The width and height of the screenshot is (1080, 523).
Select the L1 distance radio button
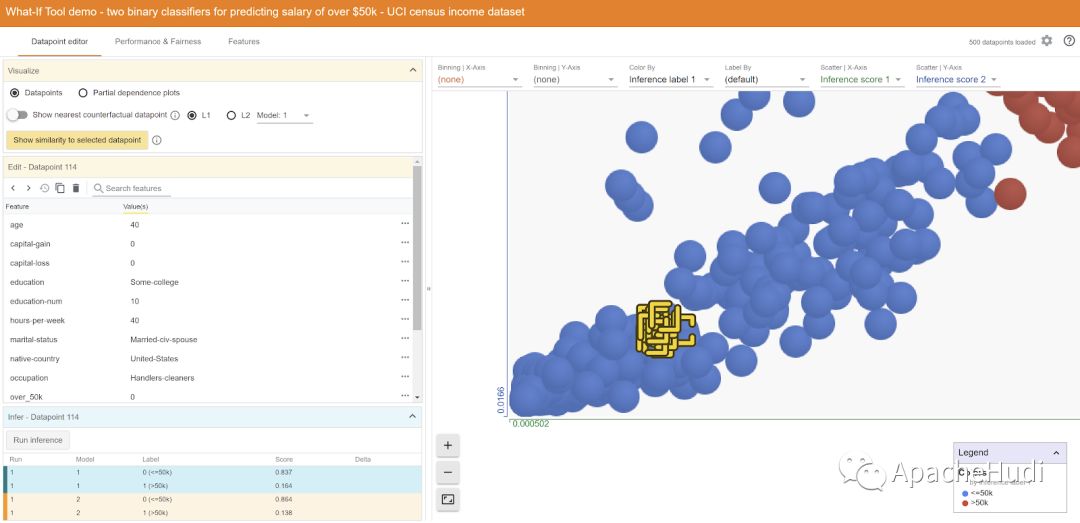click(x=192, y=115)
